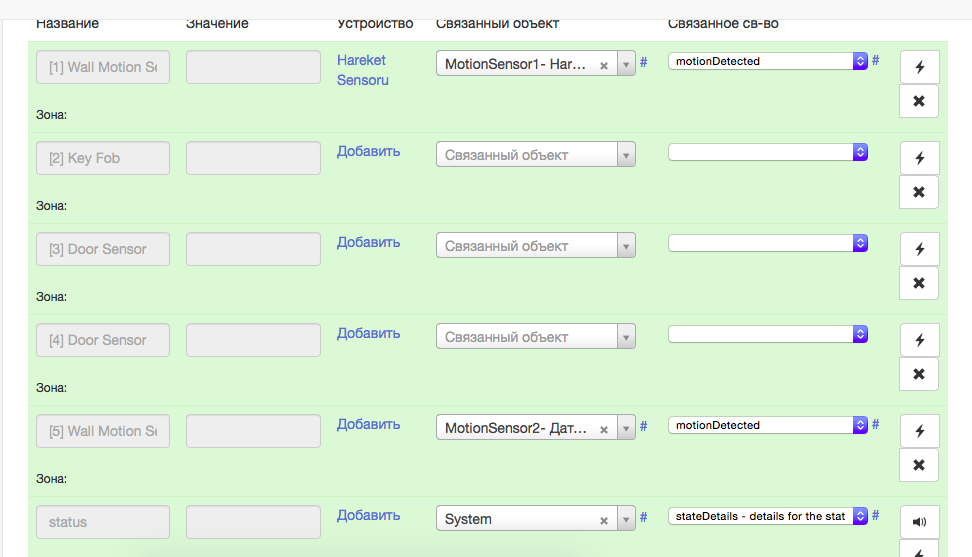The width and height of the screenshot is (972, 557).
Task: Click the speaker icon in status row
Action: [x=919, y=522]
